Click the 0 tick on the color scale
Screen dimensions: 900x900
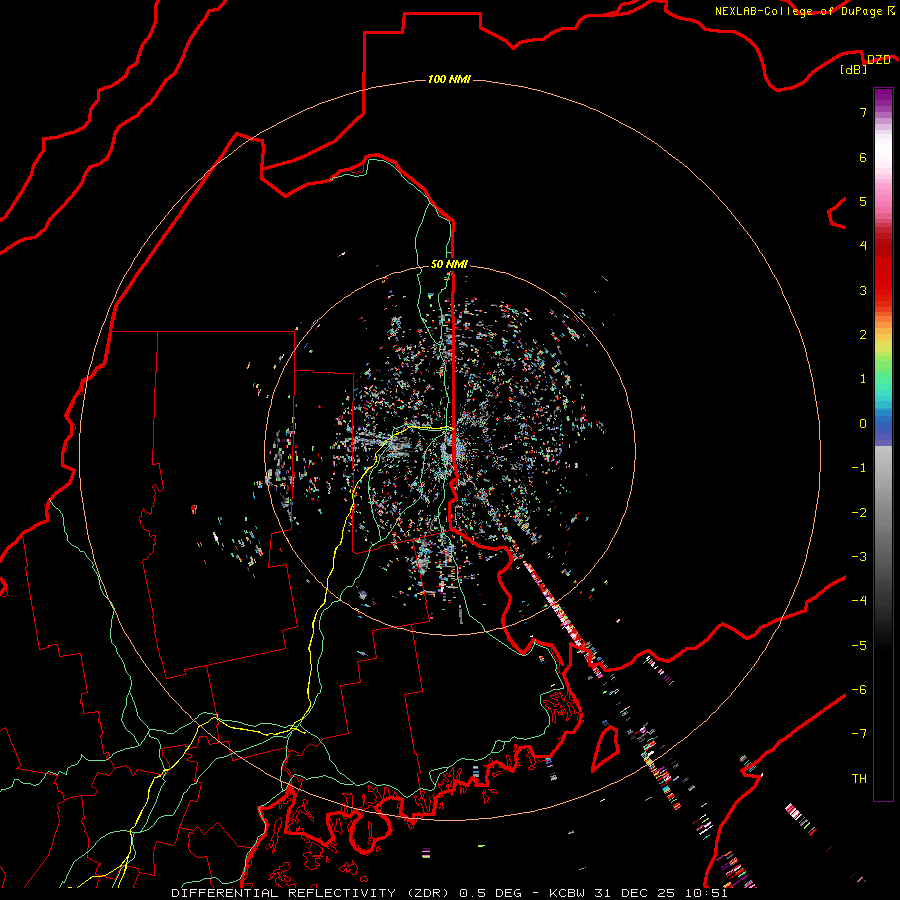click(863, 424)
